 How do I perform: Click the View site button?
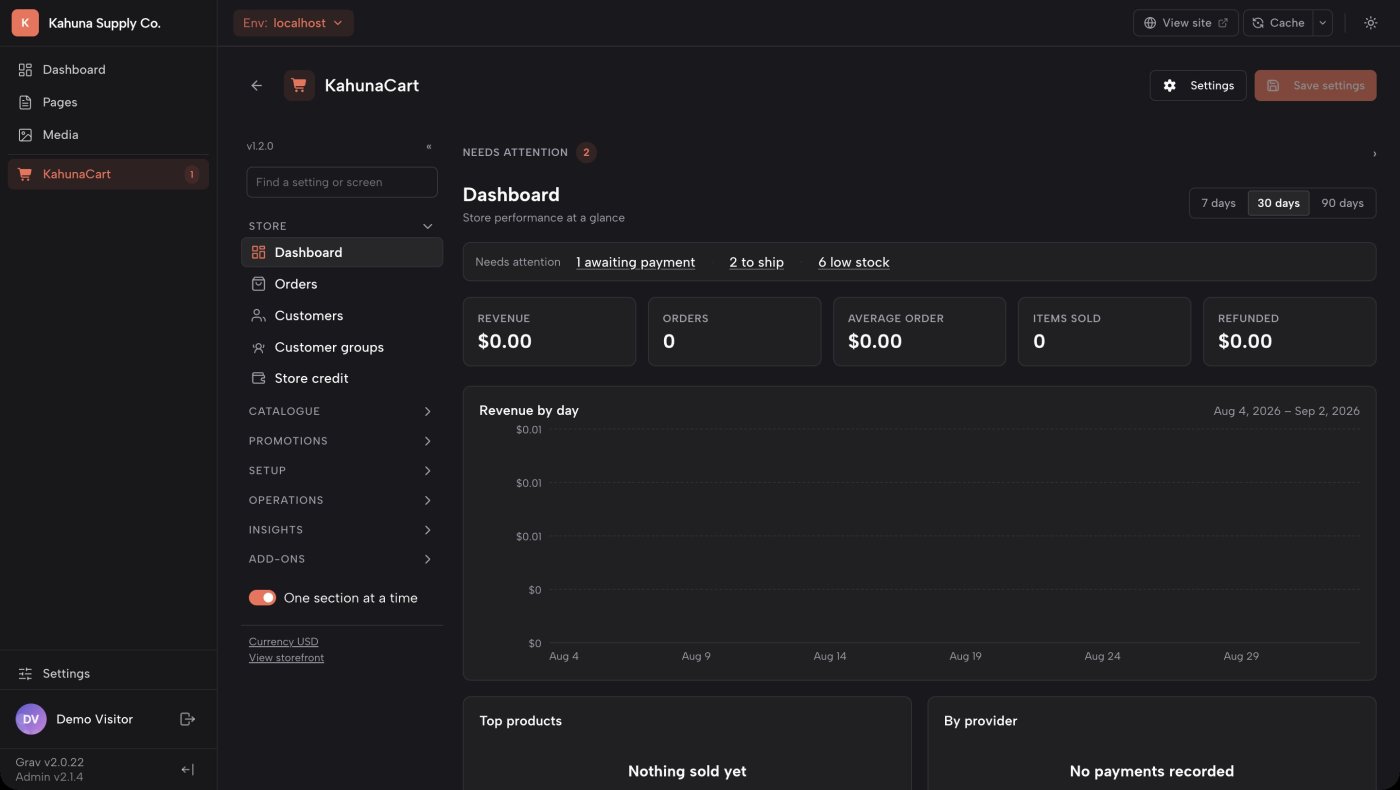[1186, 23]
